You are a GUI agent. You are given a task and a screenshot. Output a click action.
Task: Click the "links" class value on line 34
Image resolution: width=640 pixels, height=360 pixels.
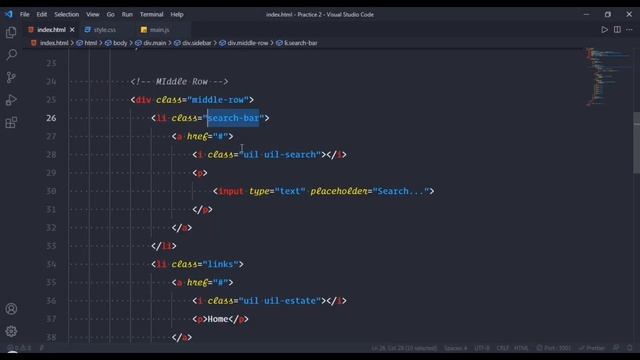[x=220, y=264]
